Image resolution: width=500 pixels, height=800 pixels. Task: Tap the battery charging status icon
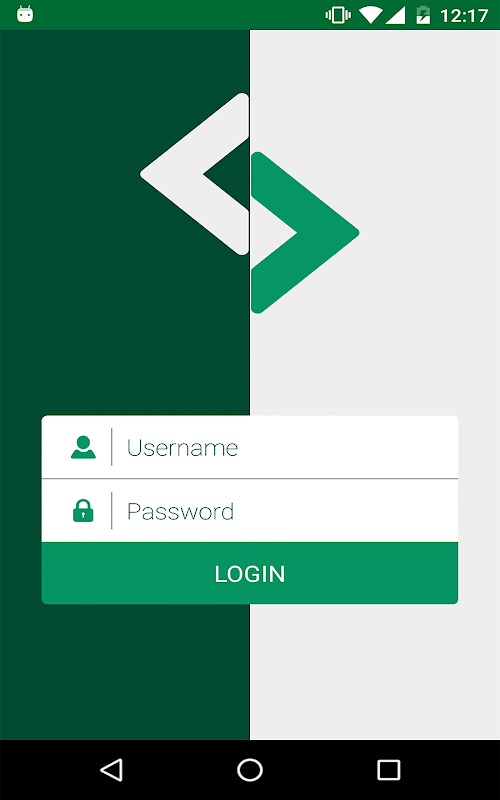pyautogui.click(x=423, y=15)
